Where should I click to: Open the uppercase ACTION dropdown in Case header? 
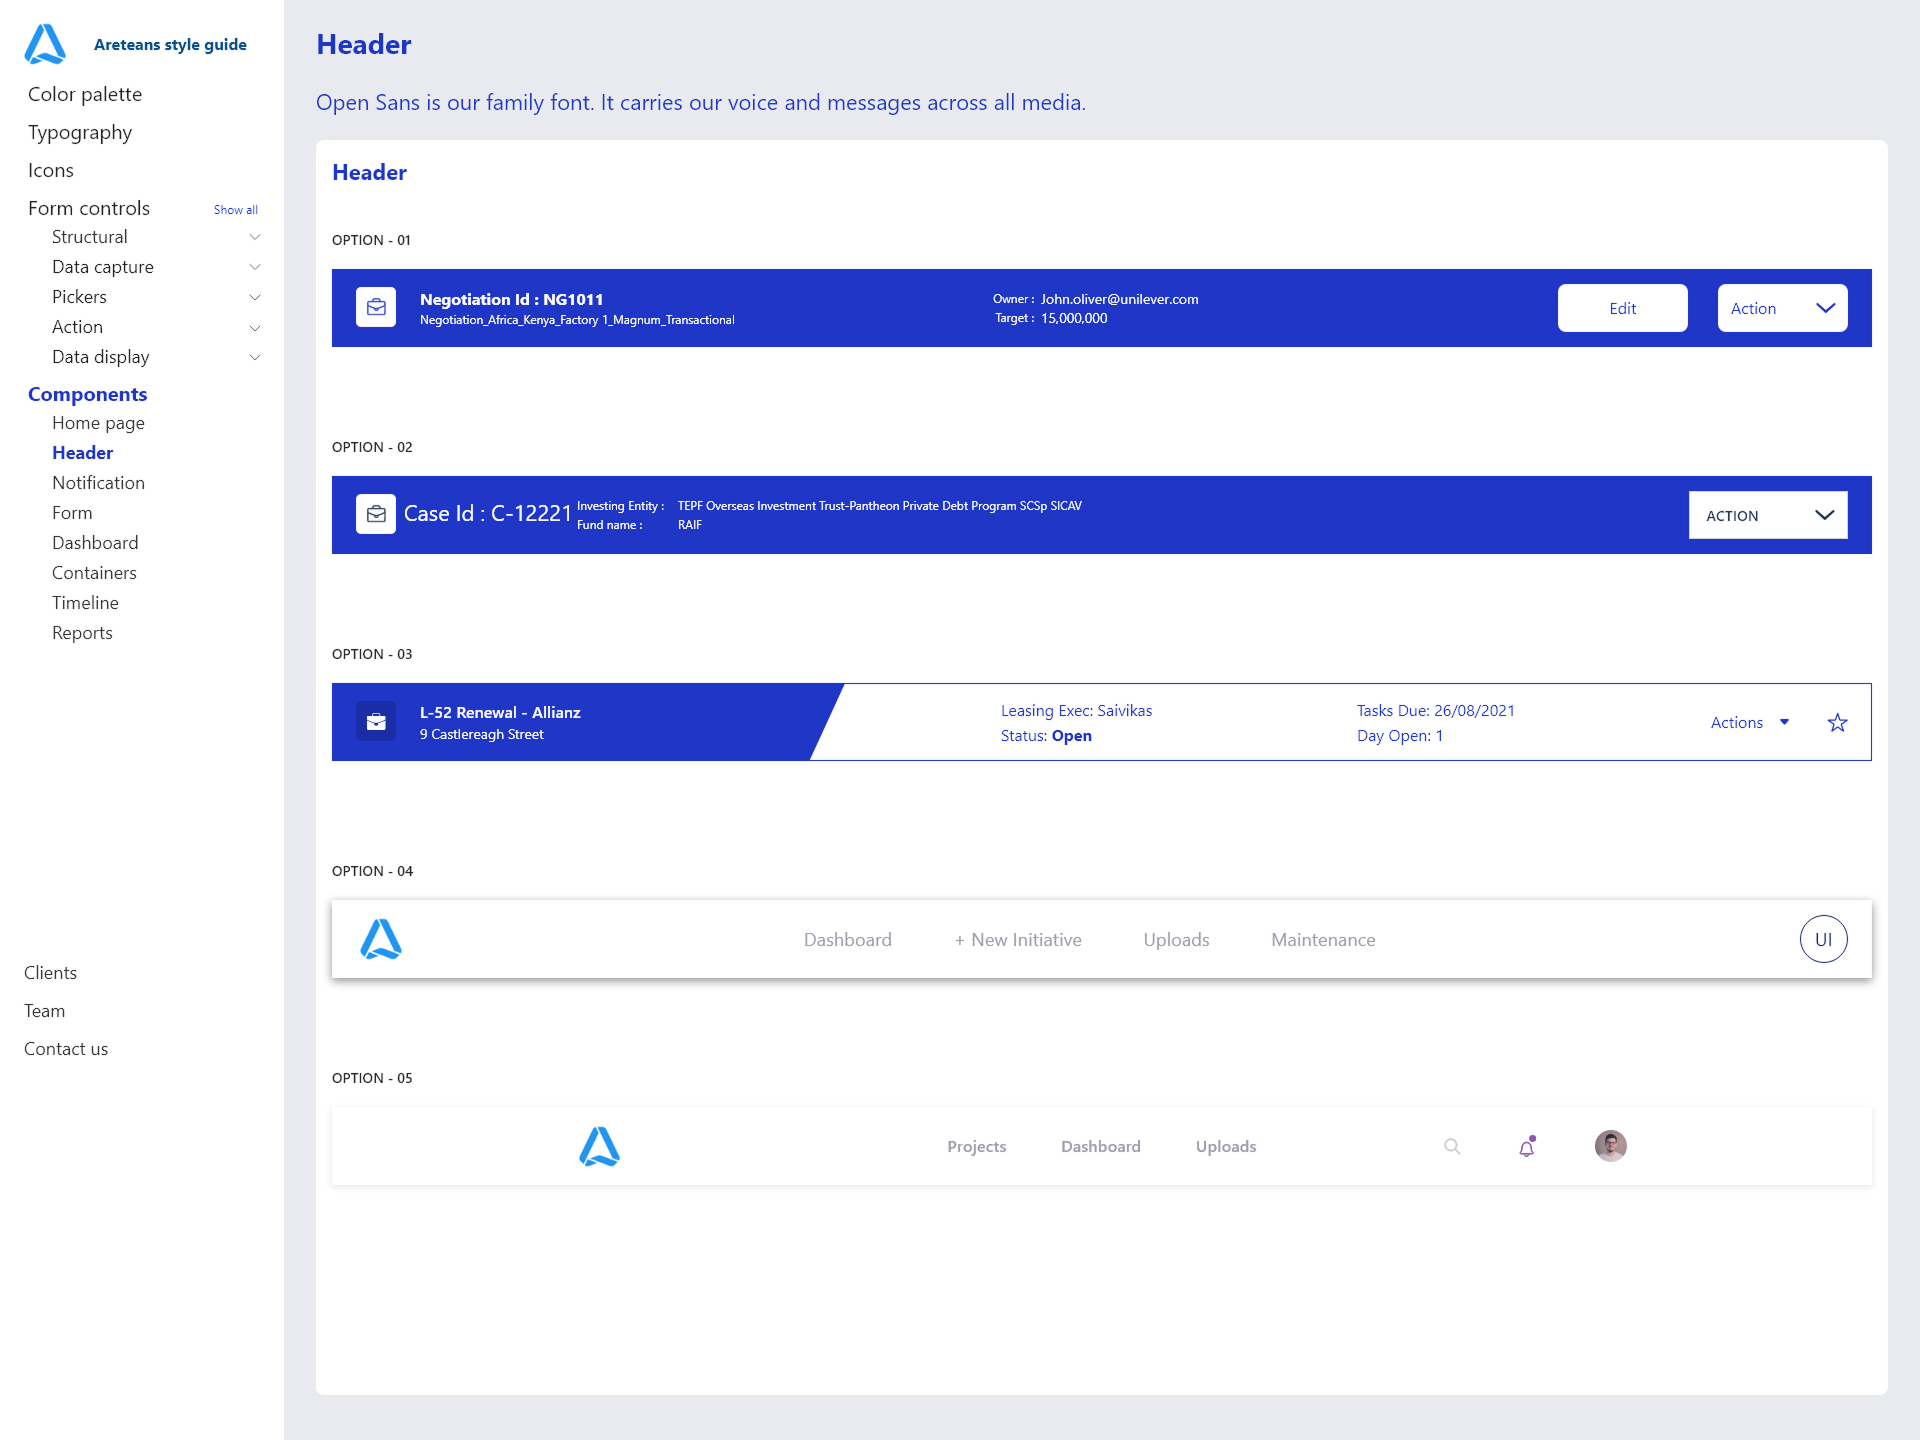click(x=1767, y=515)
